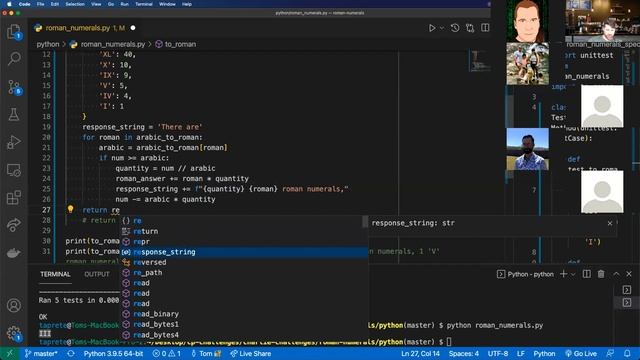Open the Run and Debug view

14,142
